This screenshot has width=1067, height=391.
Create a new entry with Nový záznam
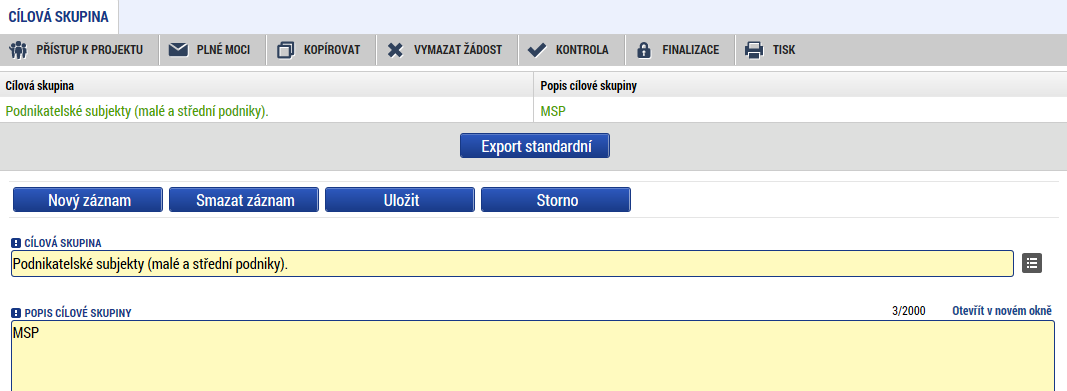point(88,200)
